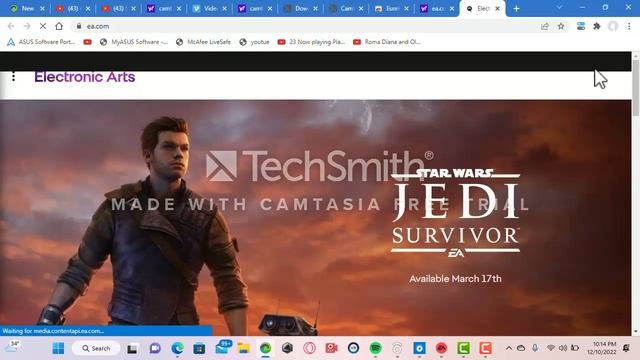Click the scrollbar down arrow
Viewport: 640px width, 360px height.
coord(636,332)
